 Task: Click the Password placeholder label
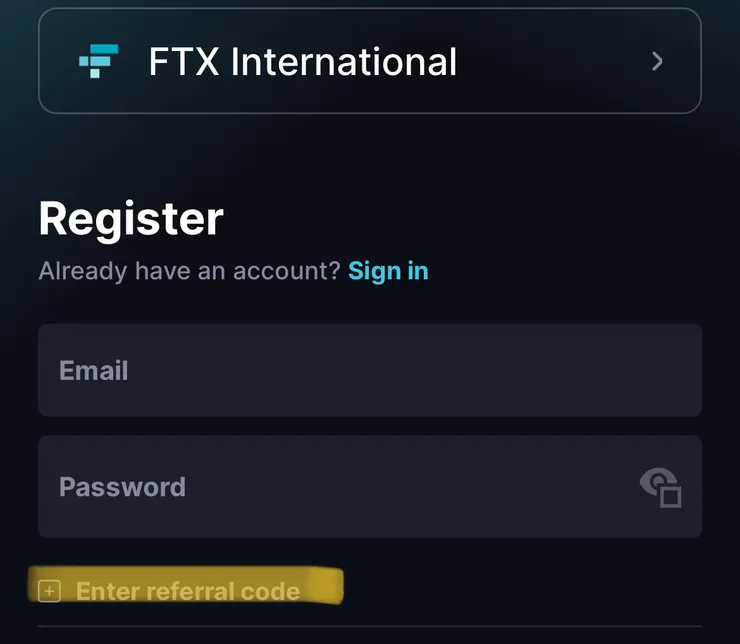(122, 487)
